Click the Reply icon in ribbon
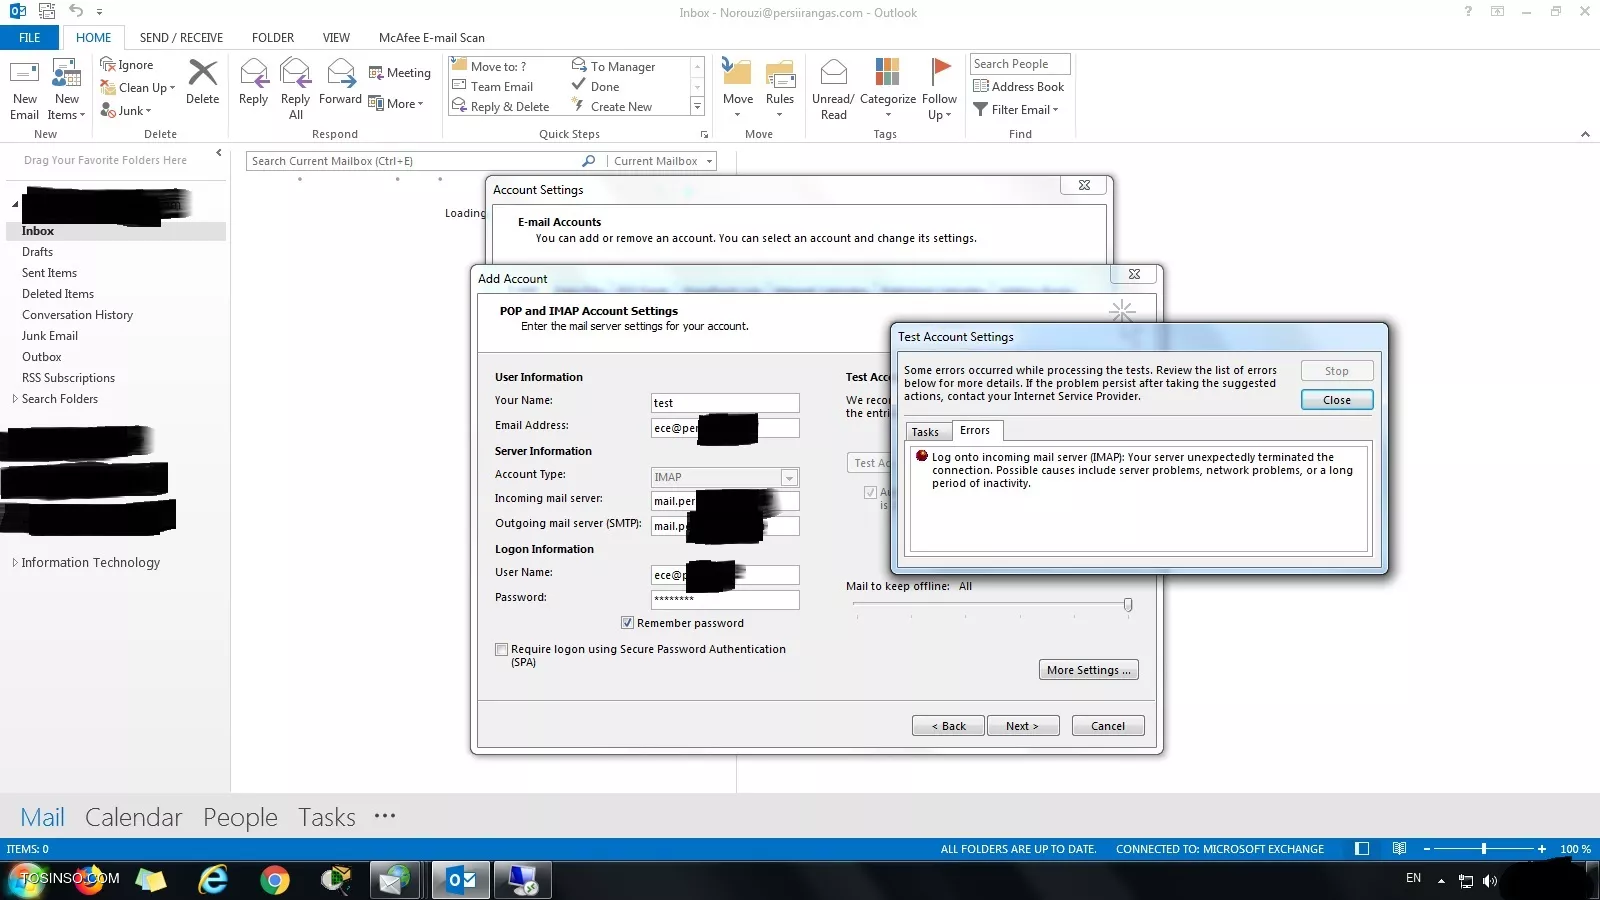Screen dimensions: 1600x900 (253, 73)
